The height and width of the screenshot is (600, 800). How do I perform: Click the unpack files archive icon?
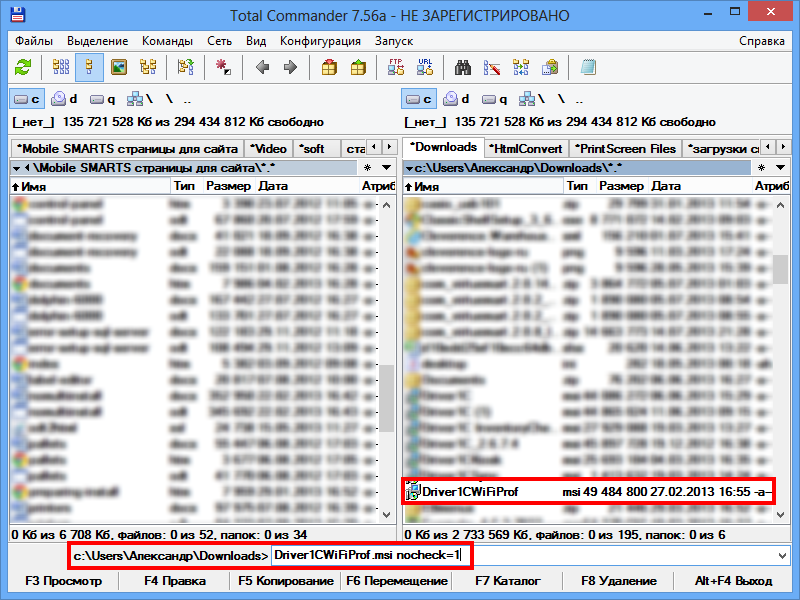click(358, 67)
